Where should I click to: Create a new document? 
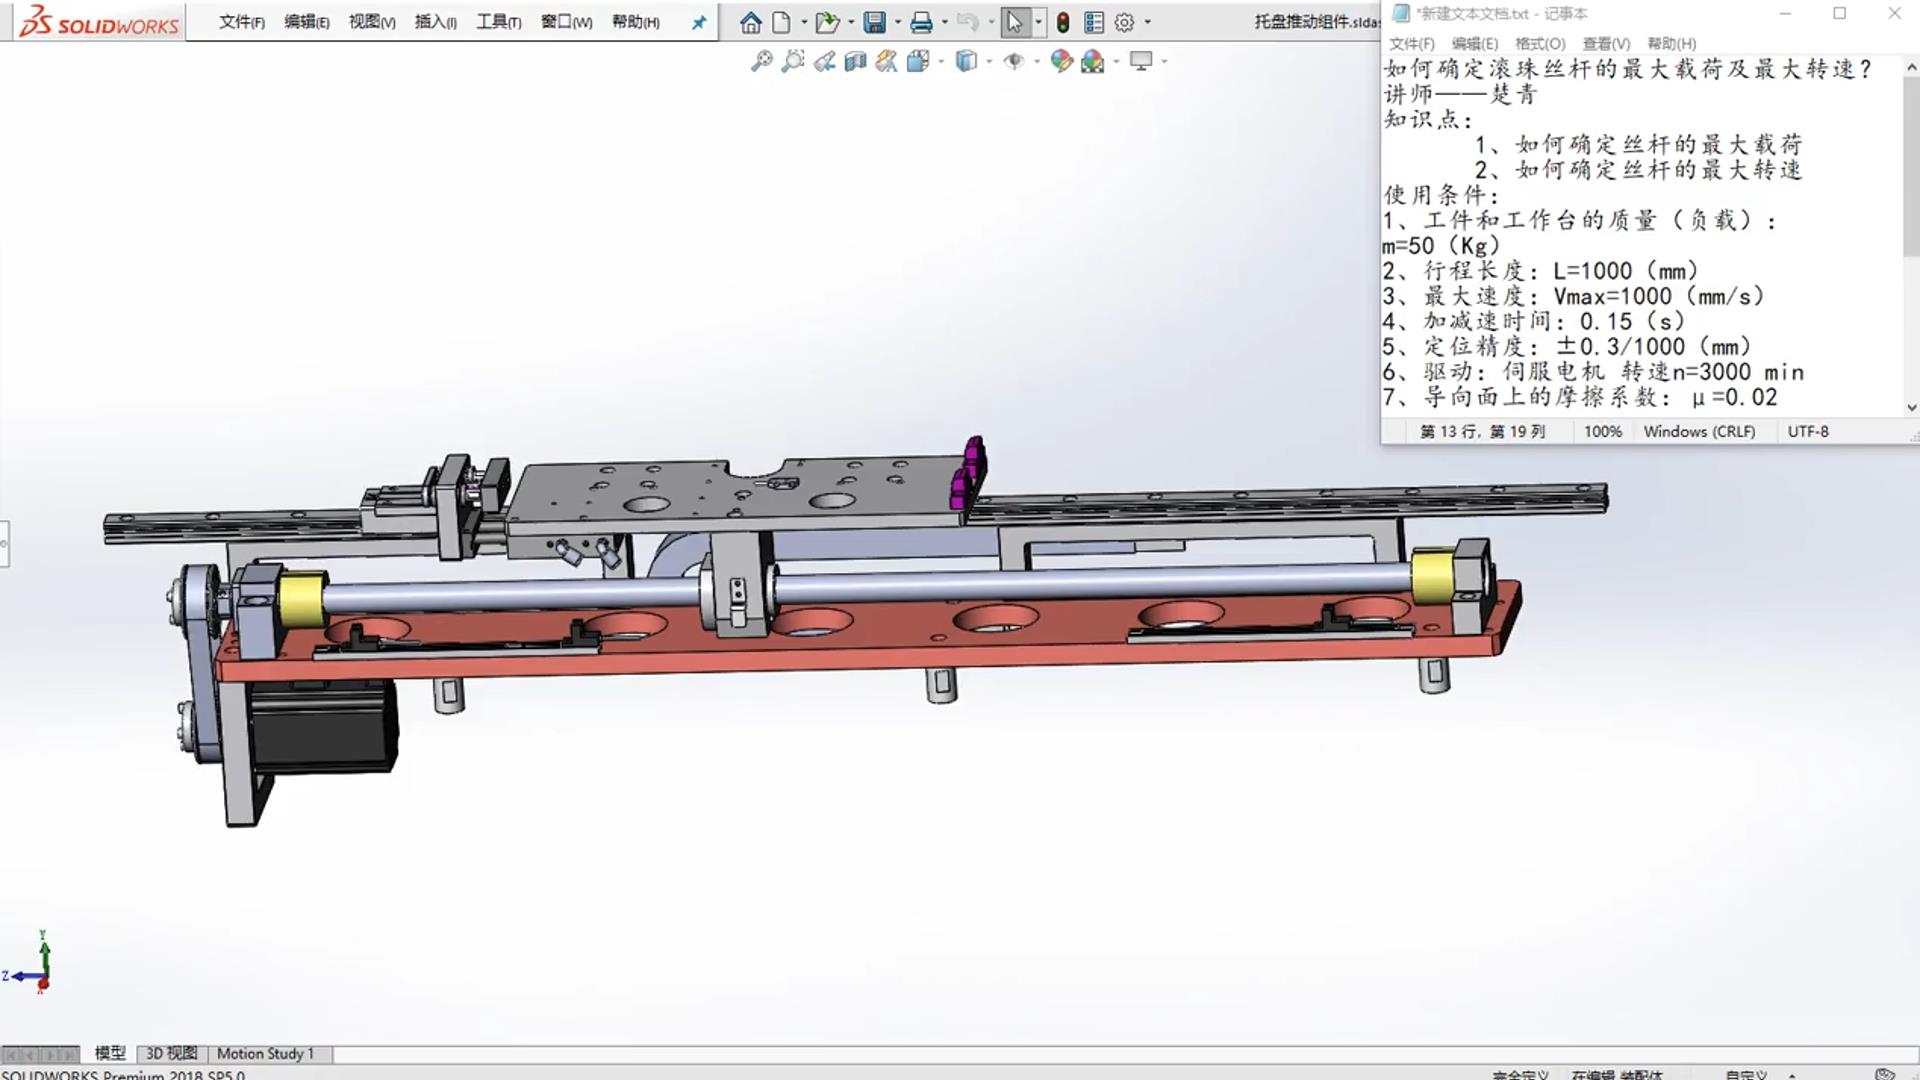782,22
